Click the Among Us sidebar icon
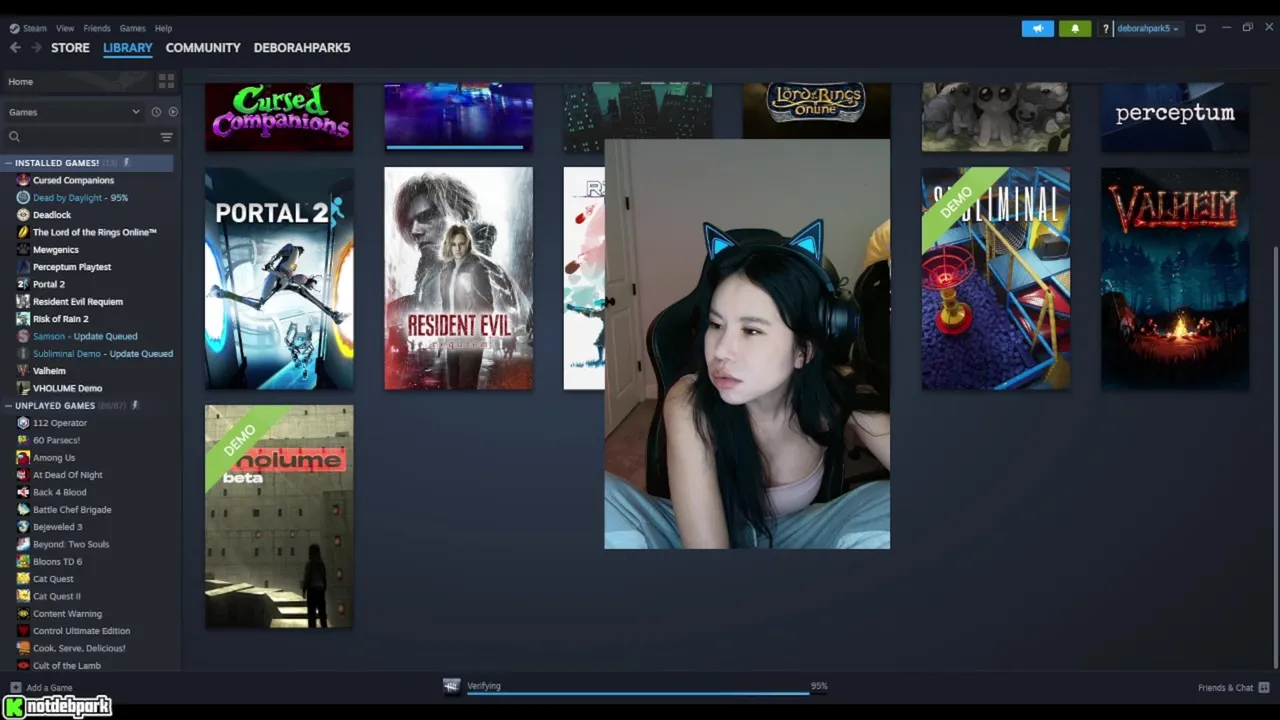The image size is (1280, 720). pyautogui.click(x=23, y=458)
